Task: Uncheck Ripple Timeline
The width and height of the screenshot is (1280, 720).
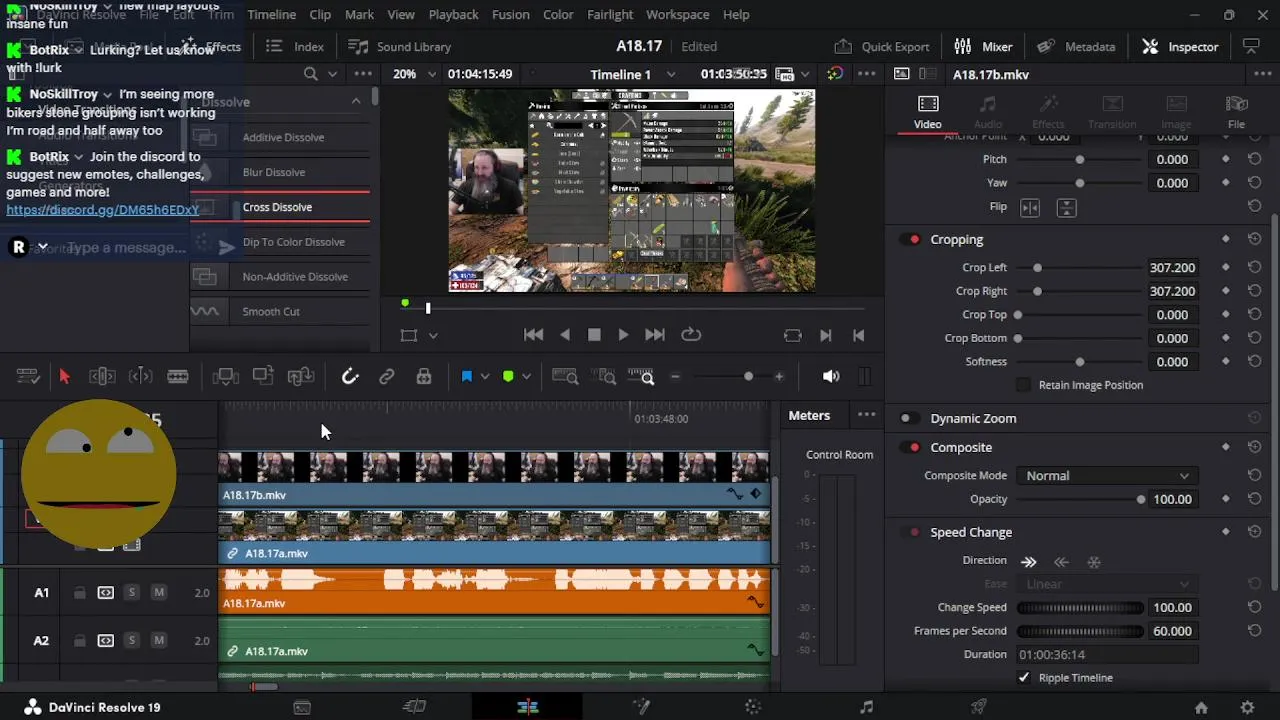Action: coord(1023,678)
